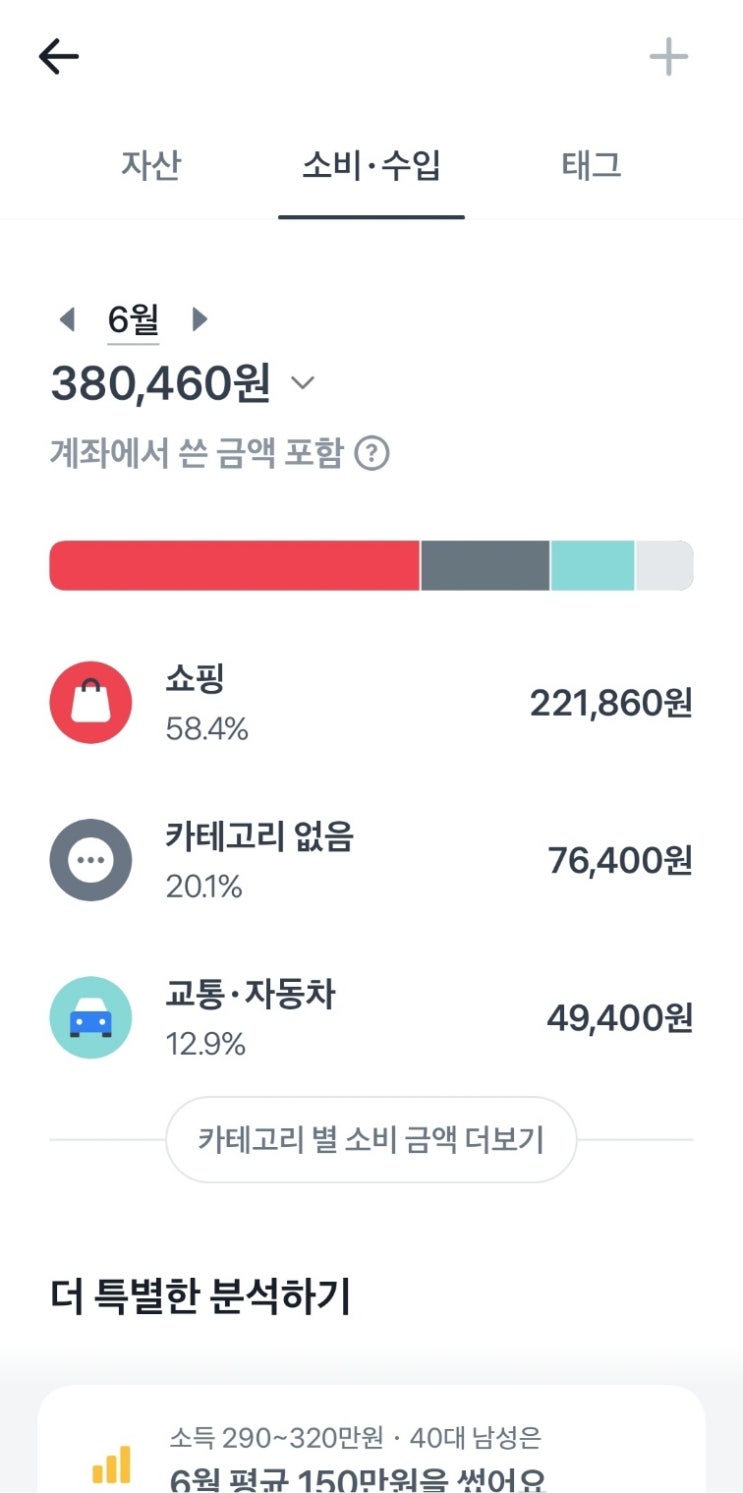Tap the back arrow icon
743x1493 pixels.
(59, 57)
